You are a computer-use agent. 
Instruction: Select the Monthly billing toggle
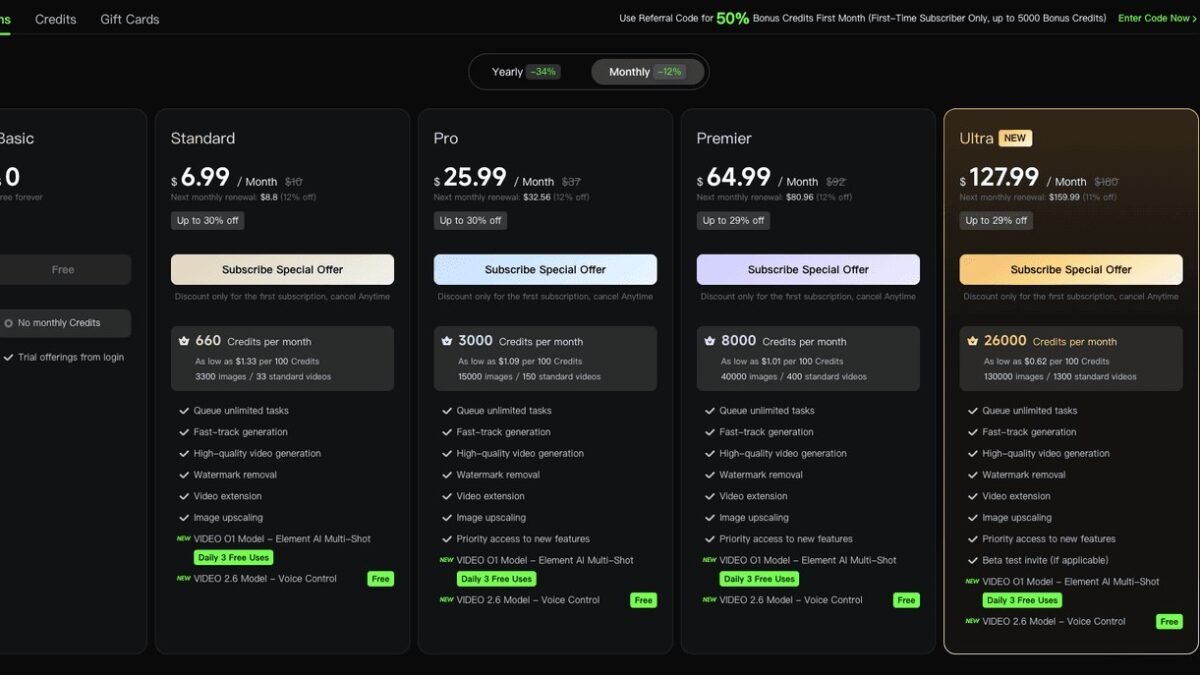(x=647, y=72)
